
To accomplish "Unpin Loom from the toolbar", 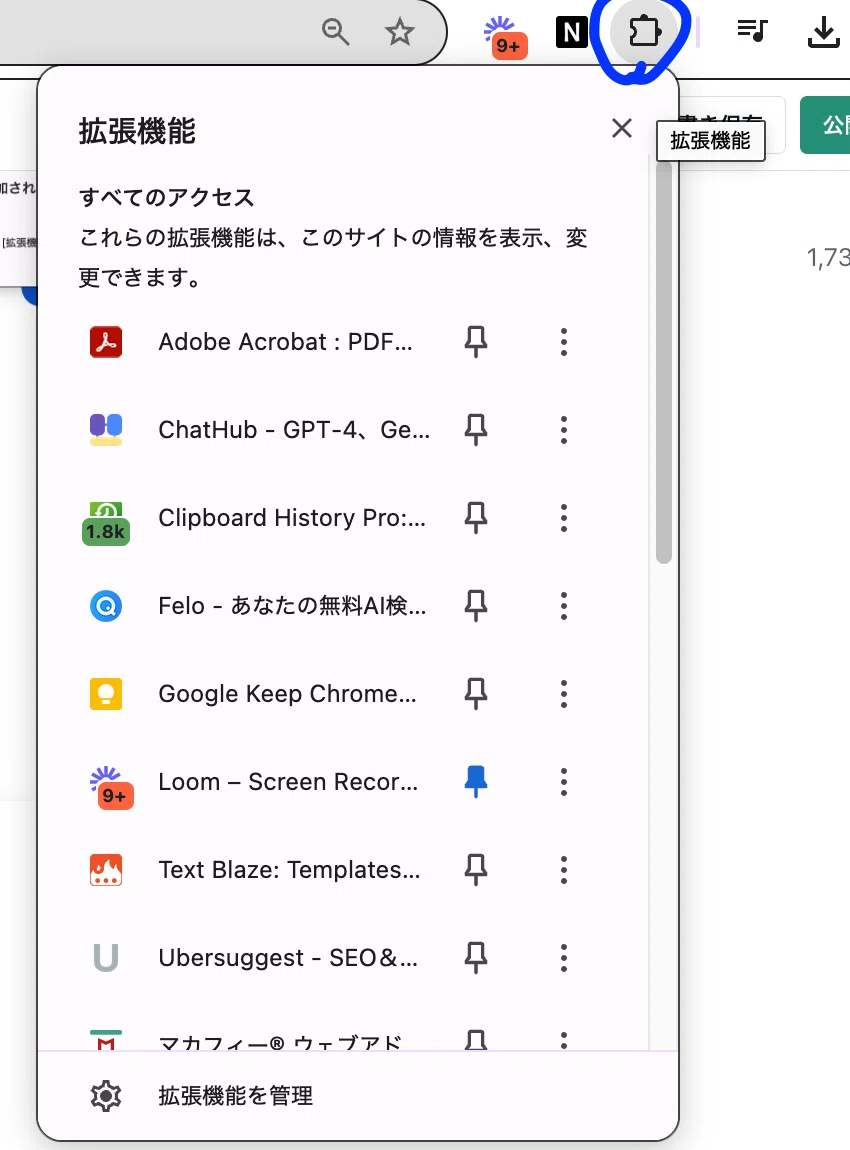I will (476, 782).
